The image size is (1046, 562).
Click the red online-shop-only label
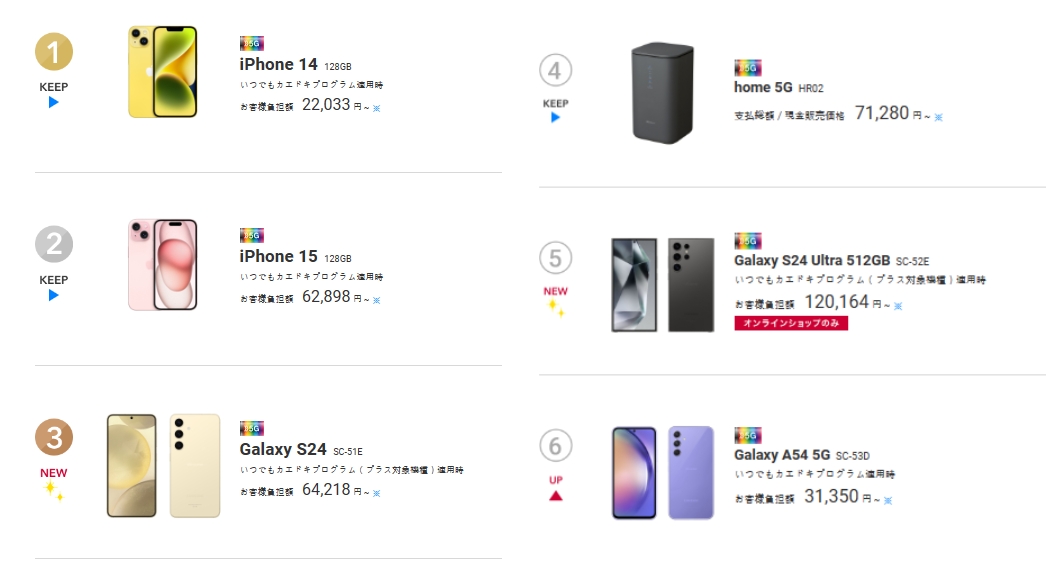791,323
